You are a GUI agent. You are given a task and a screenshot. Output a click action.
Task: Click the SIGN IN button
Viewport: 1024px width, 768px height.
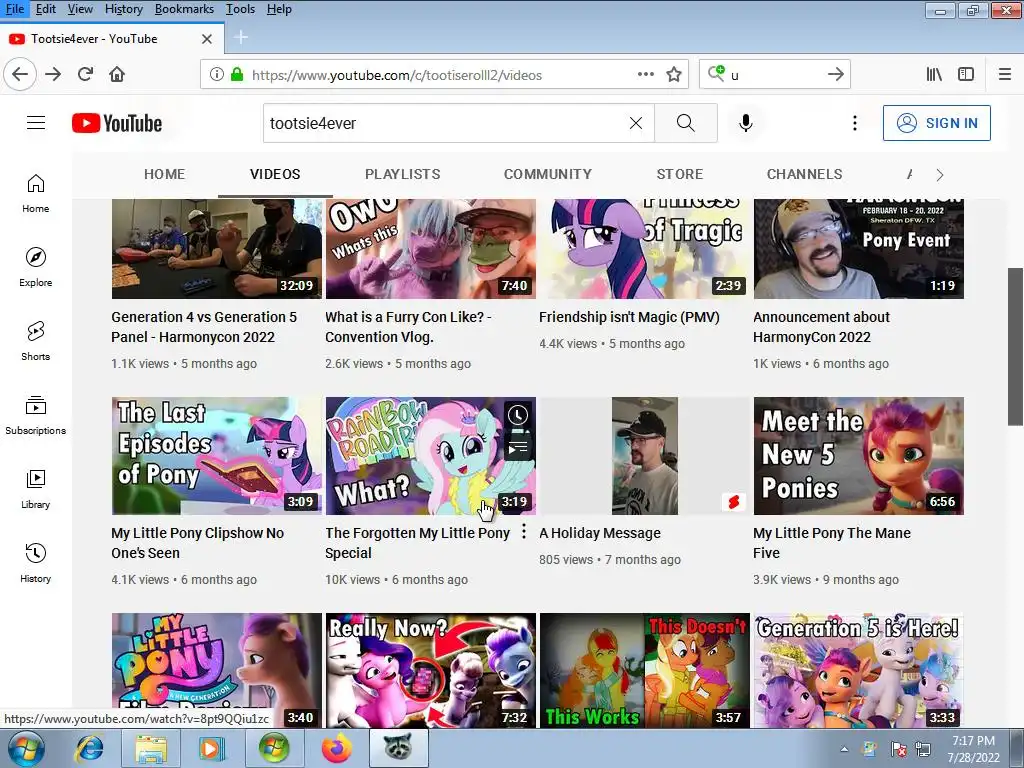click(936, 123)
